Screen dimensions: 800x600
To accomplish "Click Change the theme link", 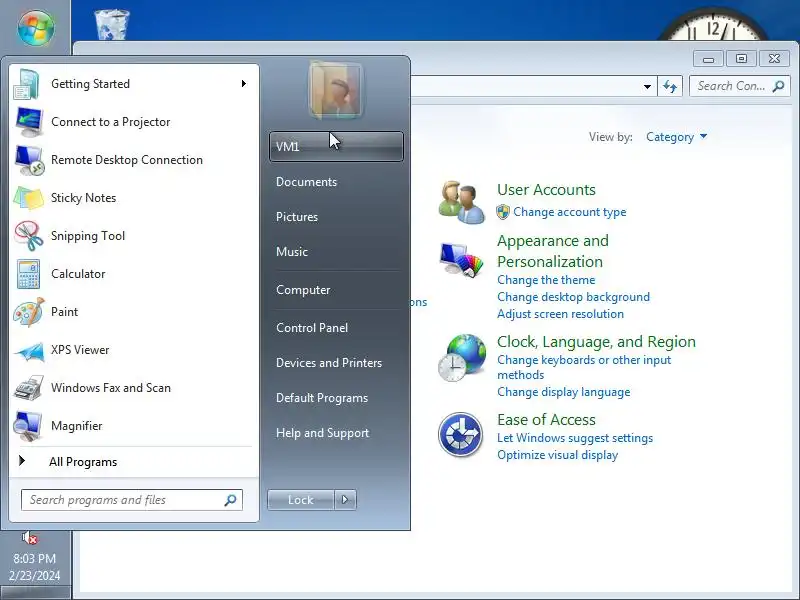I will [x=546, y=280].
